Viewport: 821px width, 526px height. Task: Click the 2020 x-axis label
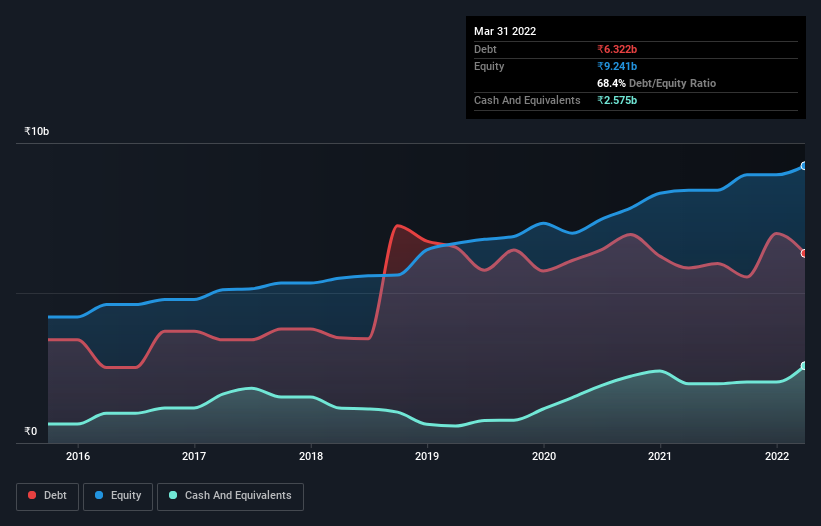(544, 456)
